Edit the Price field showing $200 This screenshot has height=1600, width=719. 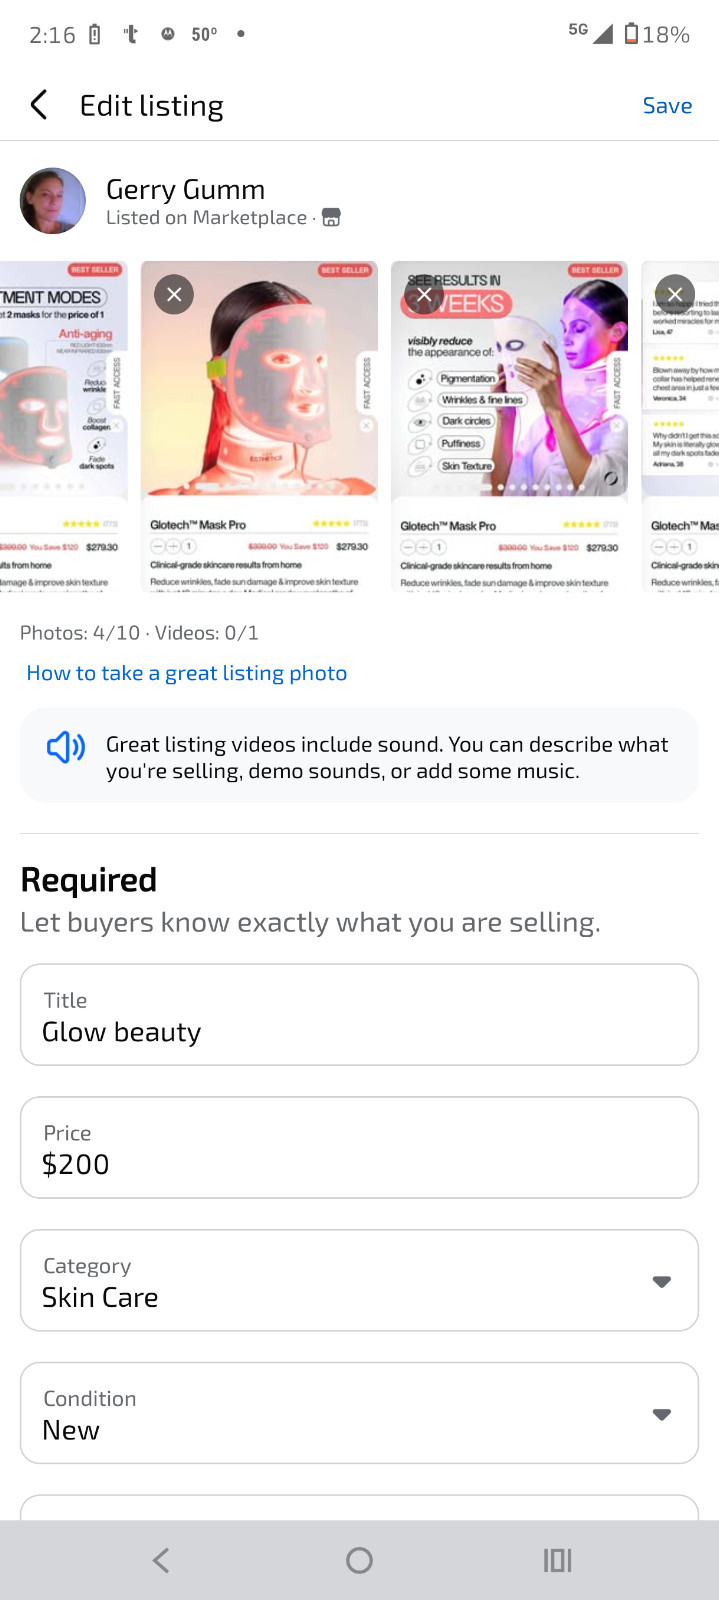coord(359,1147)
